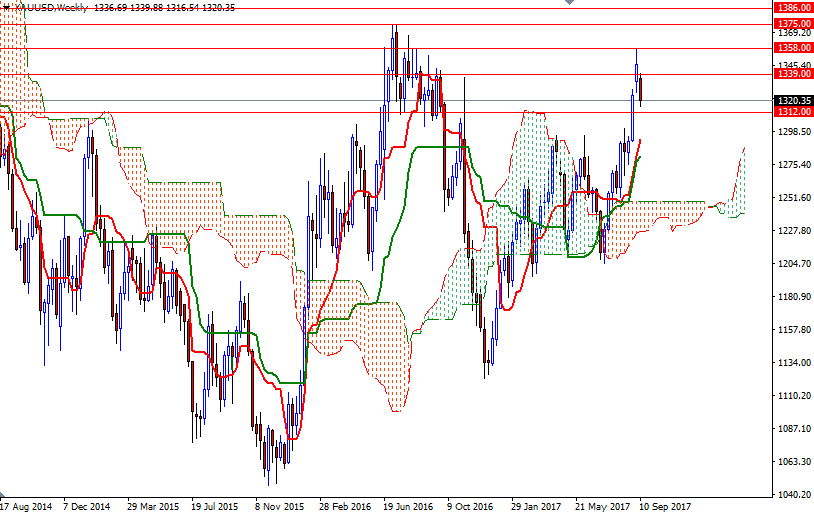
Task: Click the 1204.70 value on price axis
Action: pos(792,264)
